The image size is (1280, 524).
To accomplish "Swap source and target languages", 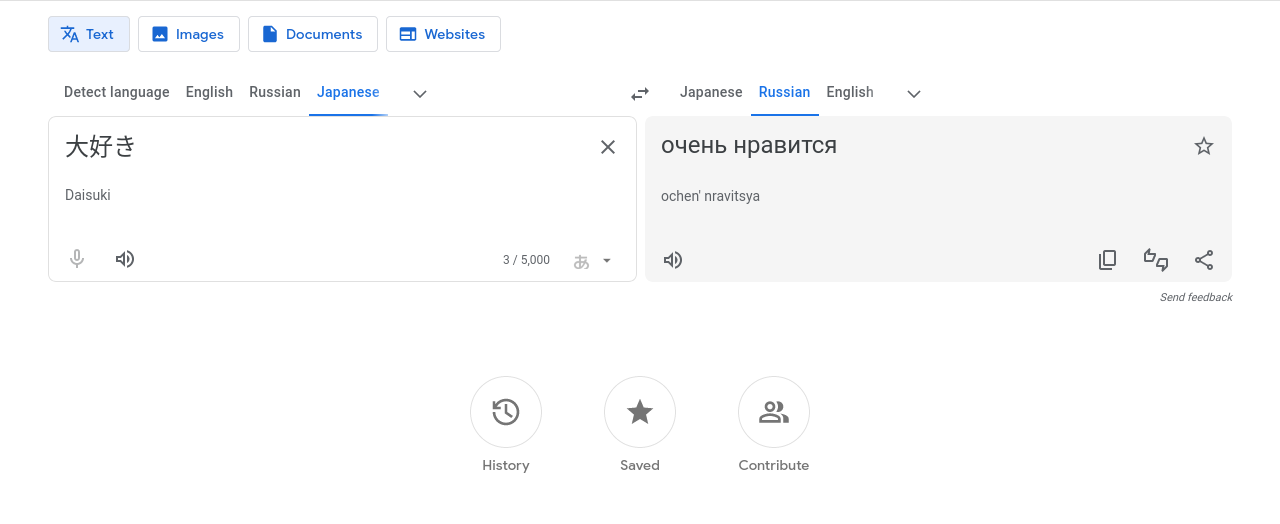I will click(640, 93).
